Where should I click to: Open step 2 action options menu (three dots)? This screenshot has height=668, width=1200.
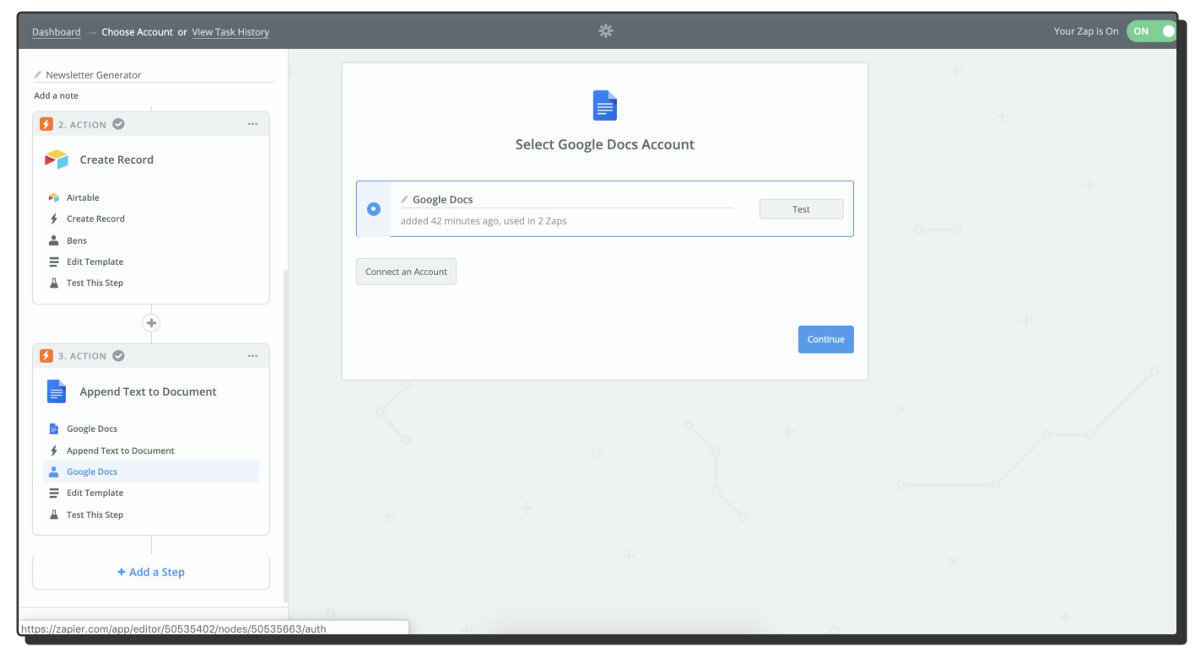pos(253,125)
